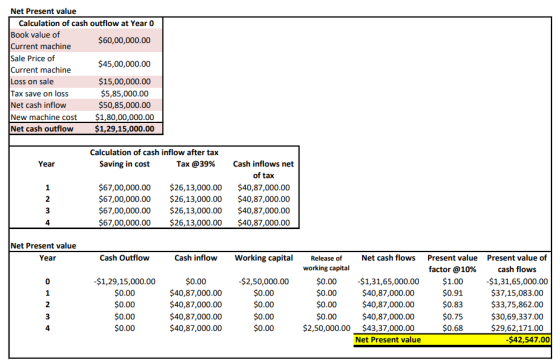Screen dimensions: 560x363
Task: Click Year 4 saving in cost $67,00,000.00
Action: (124, 223)
